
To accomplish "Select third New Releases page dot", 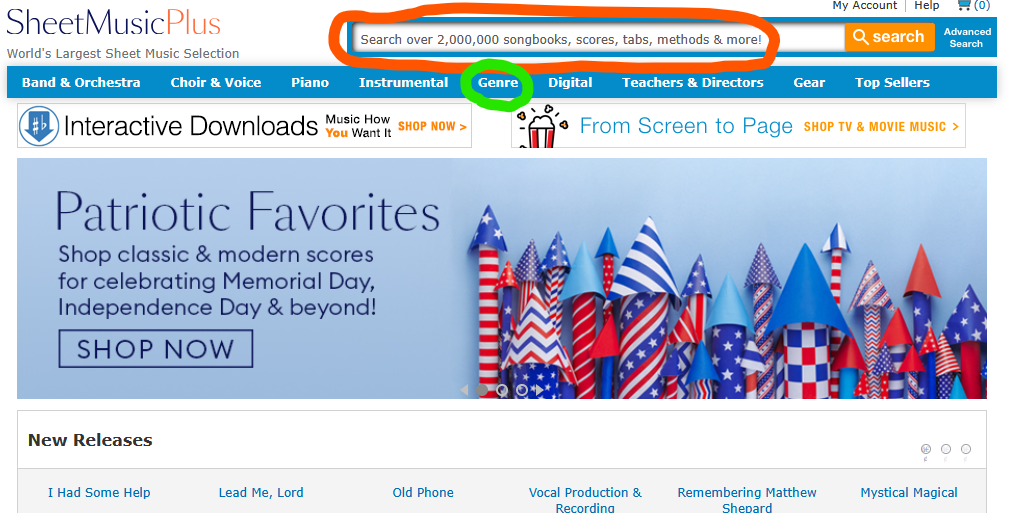I will [x=966, y=449].
